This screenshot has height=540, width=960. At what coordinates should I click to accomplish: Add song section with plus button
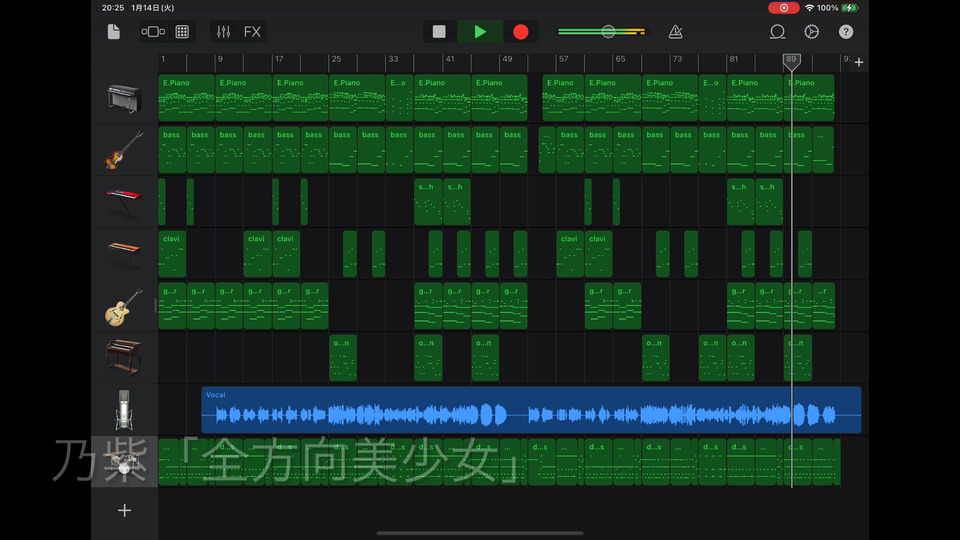point(859,62)
